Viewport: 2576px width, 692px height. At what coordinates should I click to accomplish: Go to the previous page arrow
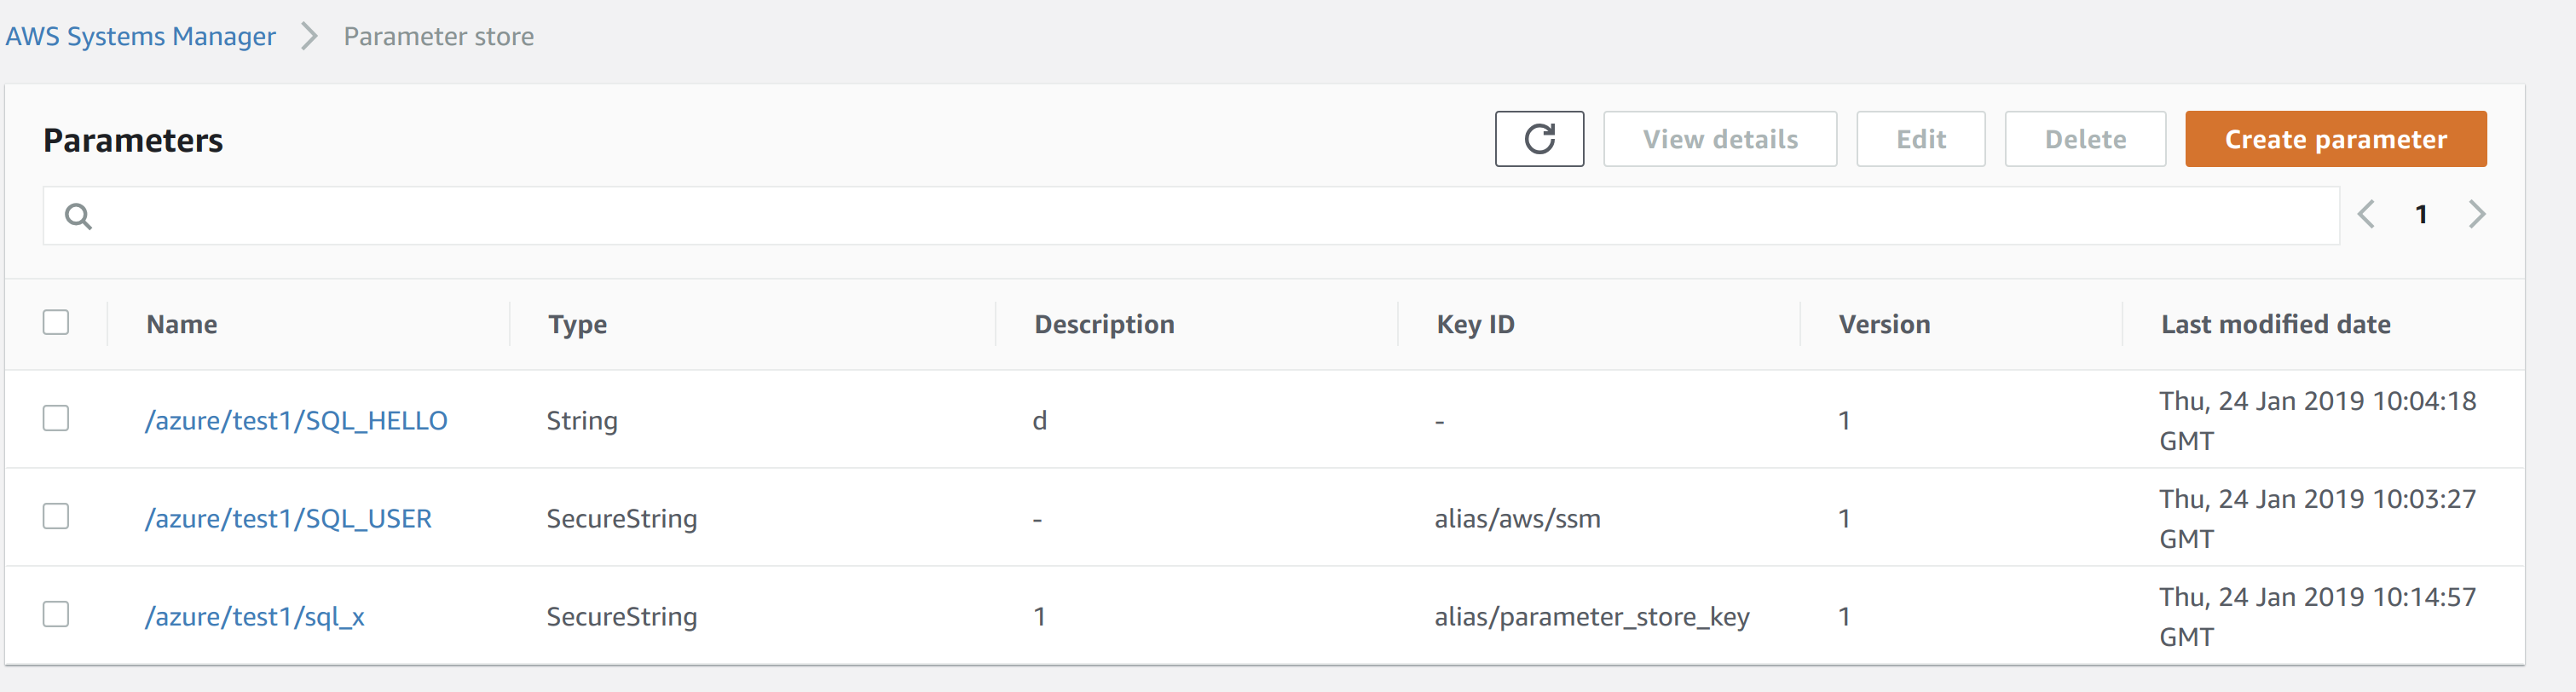click(2366, 214)
